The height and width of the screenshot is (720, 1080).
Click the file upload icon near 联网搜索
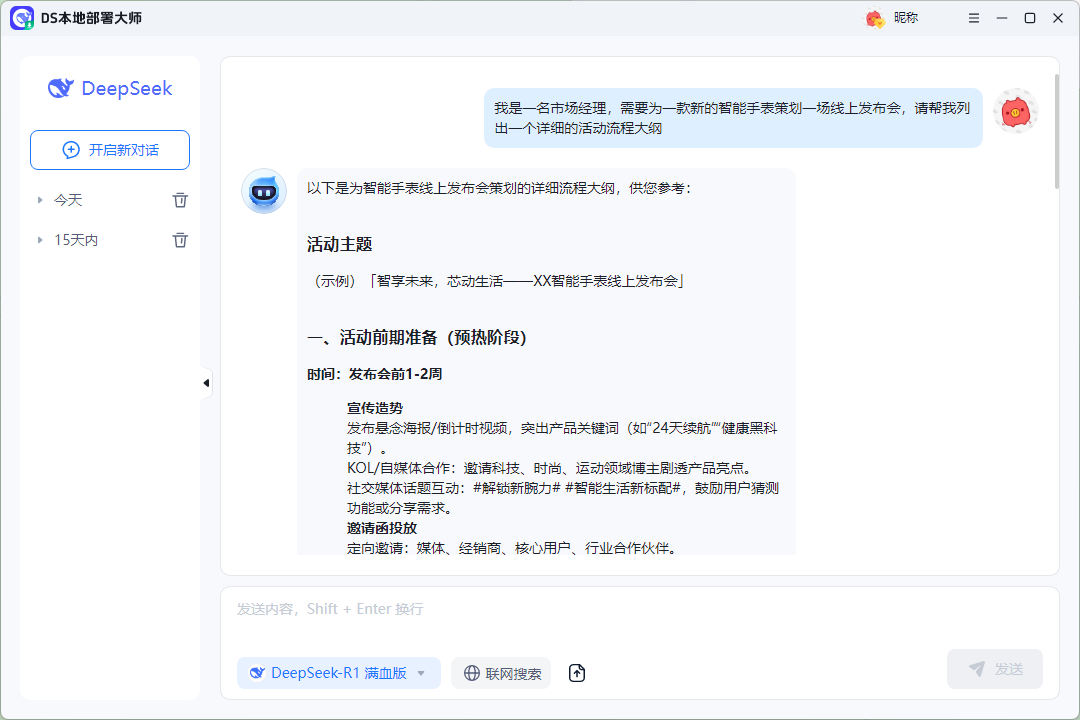(x=576, y=673)
